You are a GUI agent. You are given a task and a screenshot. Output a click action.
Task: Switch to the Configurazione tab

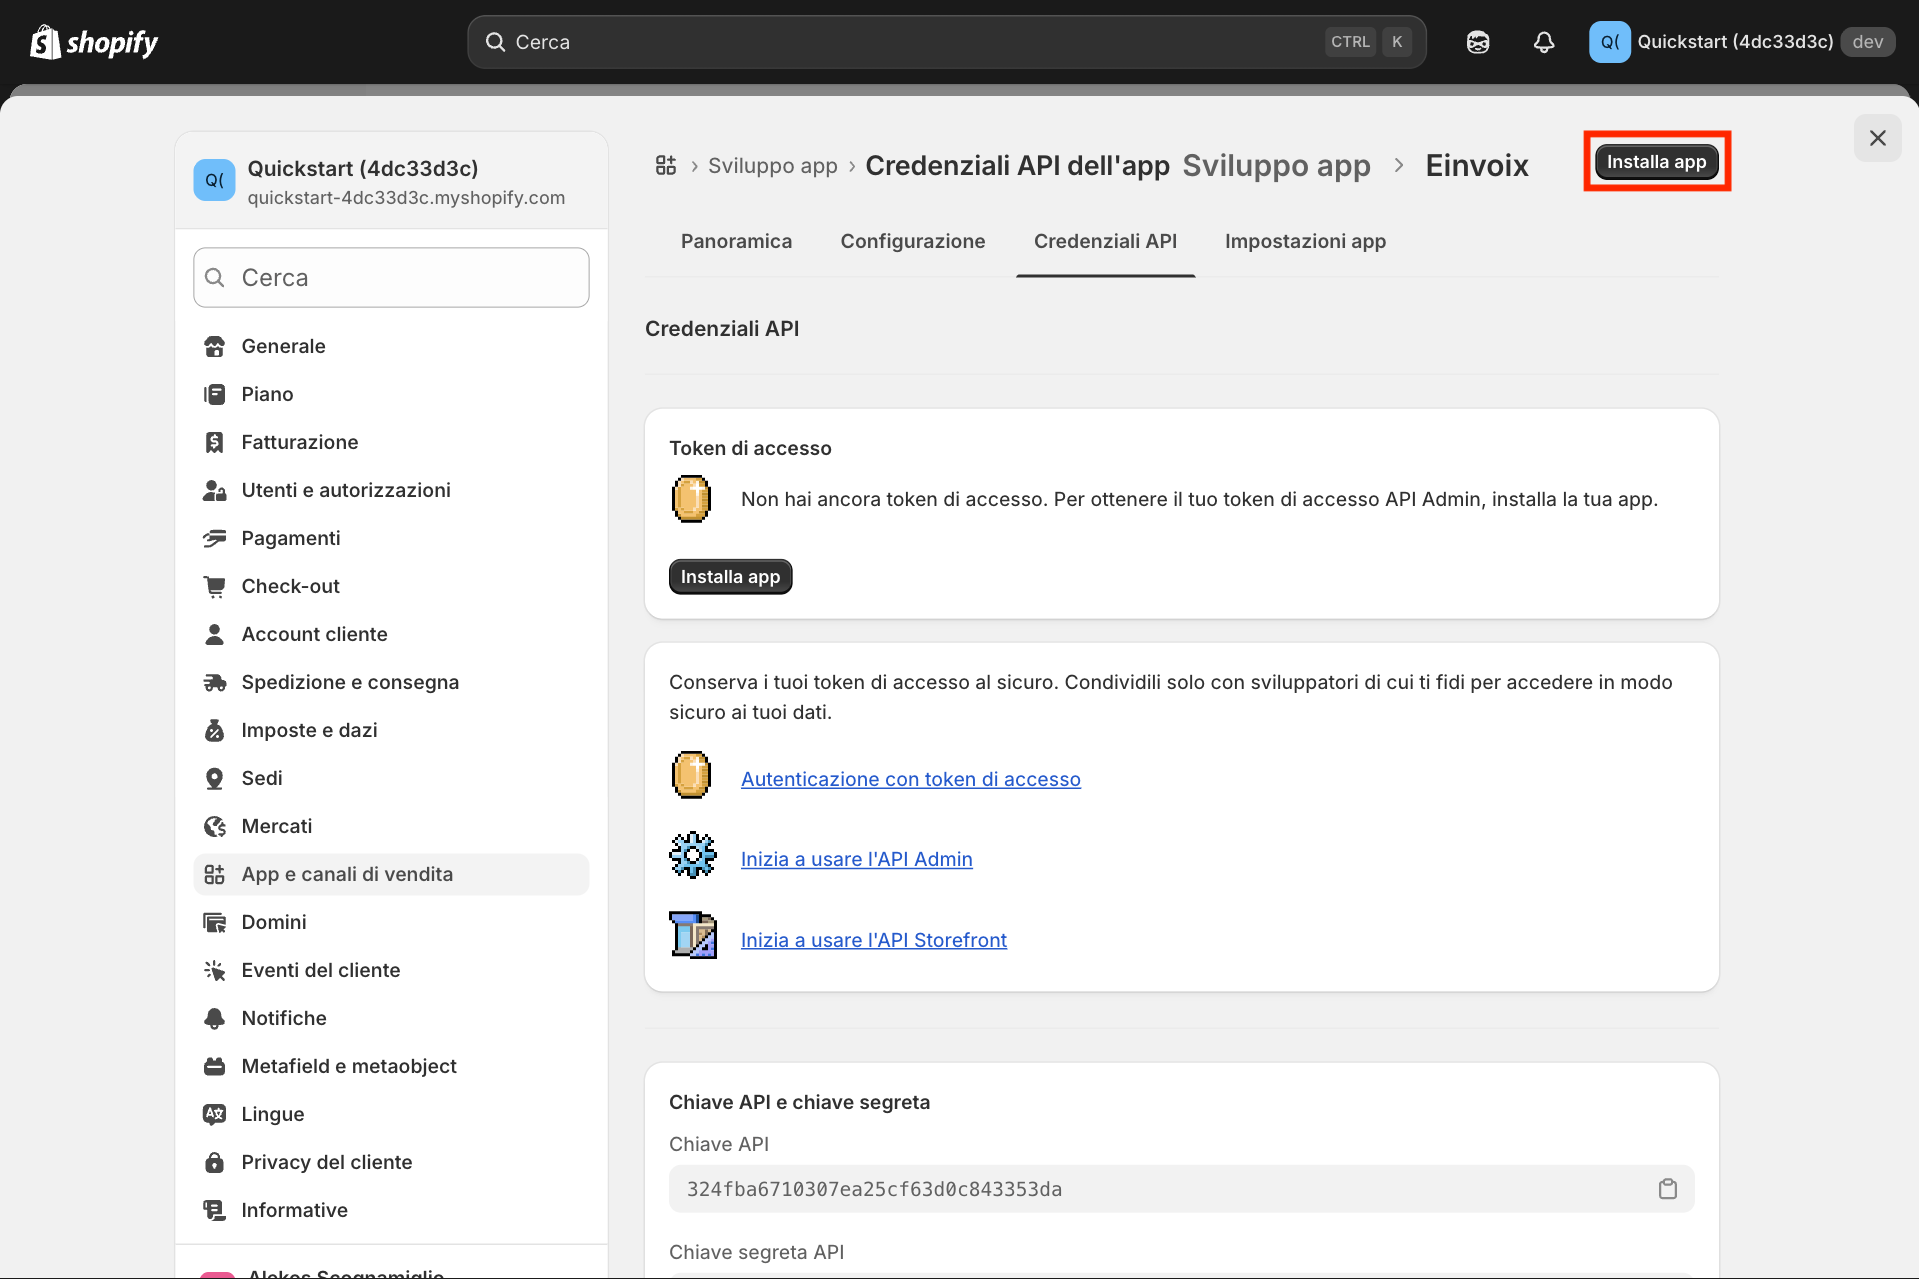pos(912,241)
